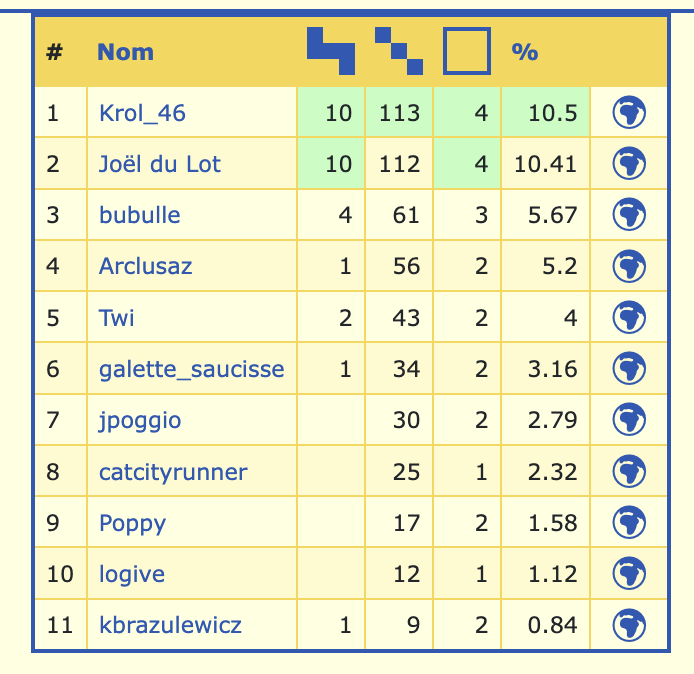Click the # rank column header
This screenshot has height=674, width=694.
54,51
